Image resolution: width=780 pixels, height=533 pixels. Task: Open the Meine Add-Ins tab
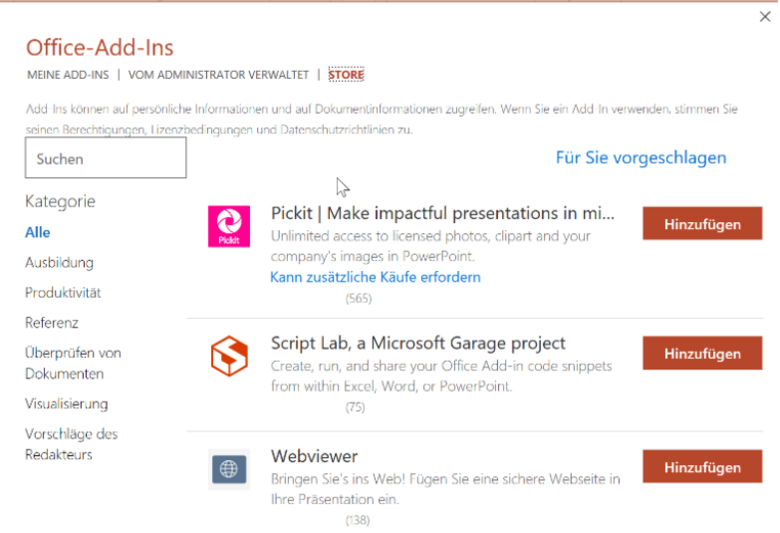point(68,75)
